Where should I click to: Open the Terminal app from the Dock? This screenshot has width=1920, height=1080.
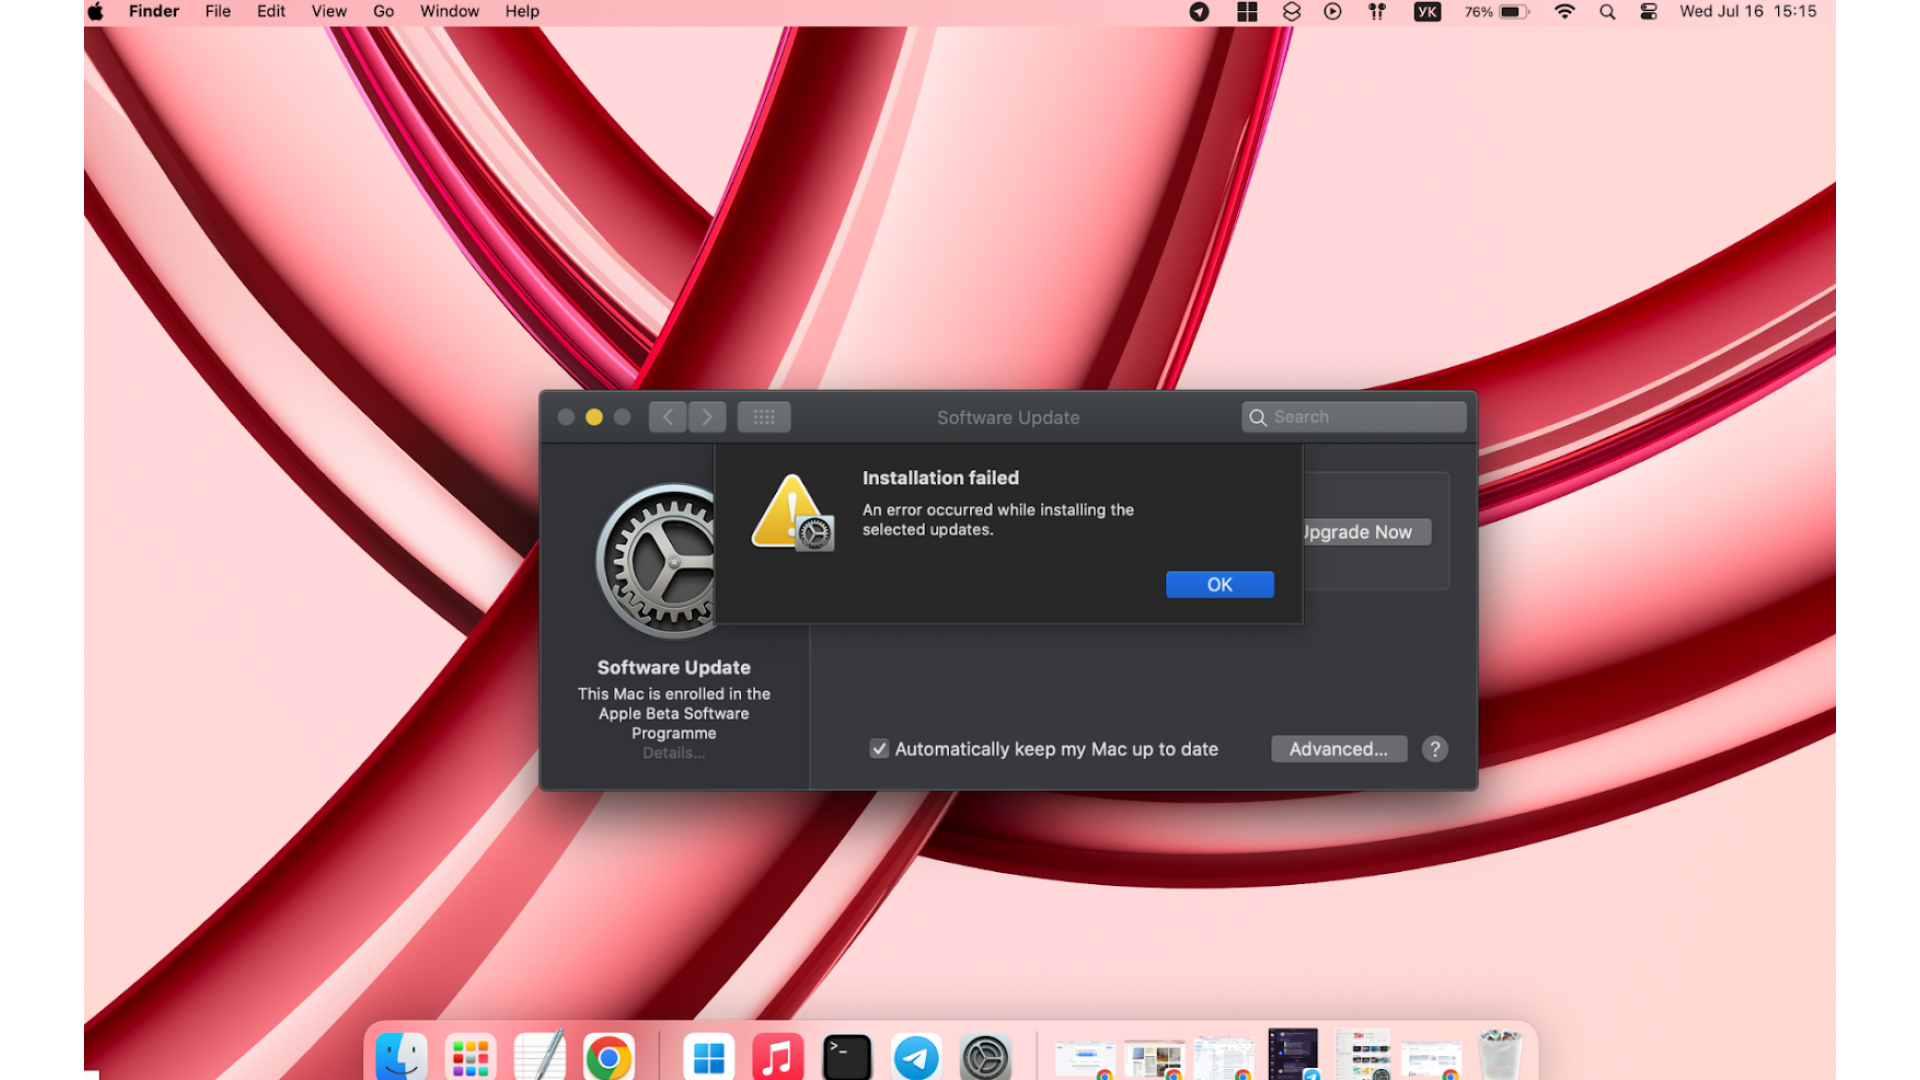pos(846,1053)
